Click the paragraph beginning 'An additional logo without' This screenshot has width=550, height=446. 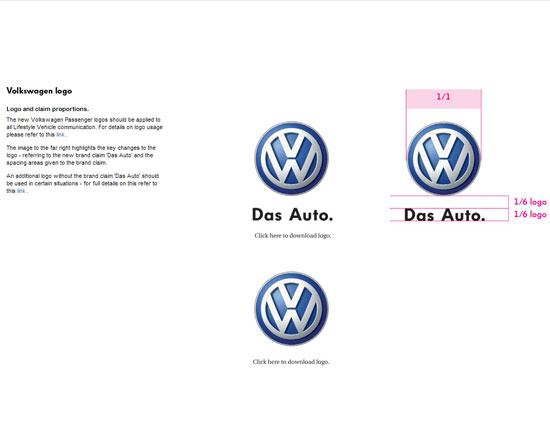(x=83, y=183)
